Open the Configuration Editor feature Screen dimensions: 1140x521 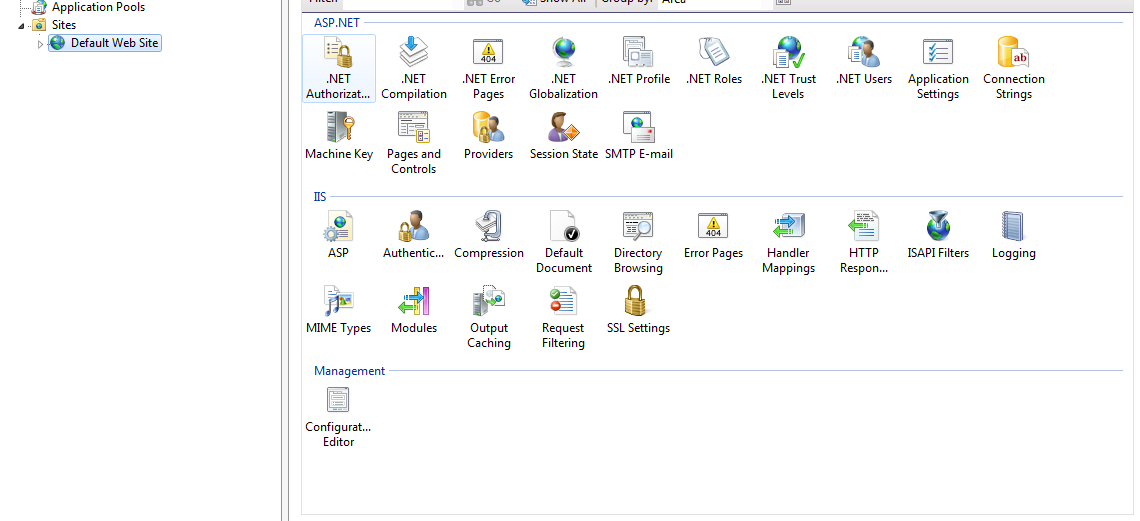tap(339, 416)
